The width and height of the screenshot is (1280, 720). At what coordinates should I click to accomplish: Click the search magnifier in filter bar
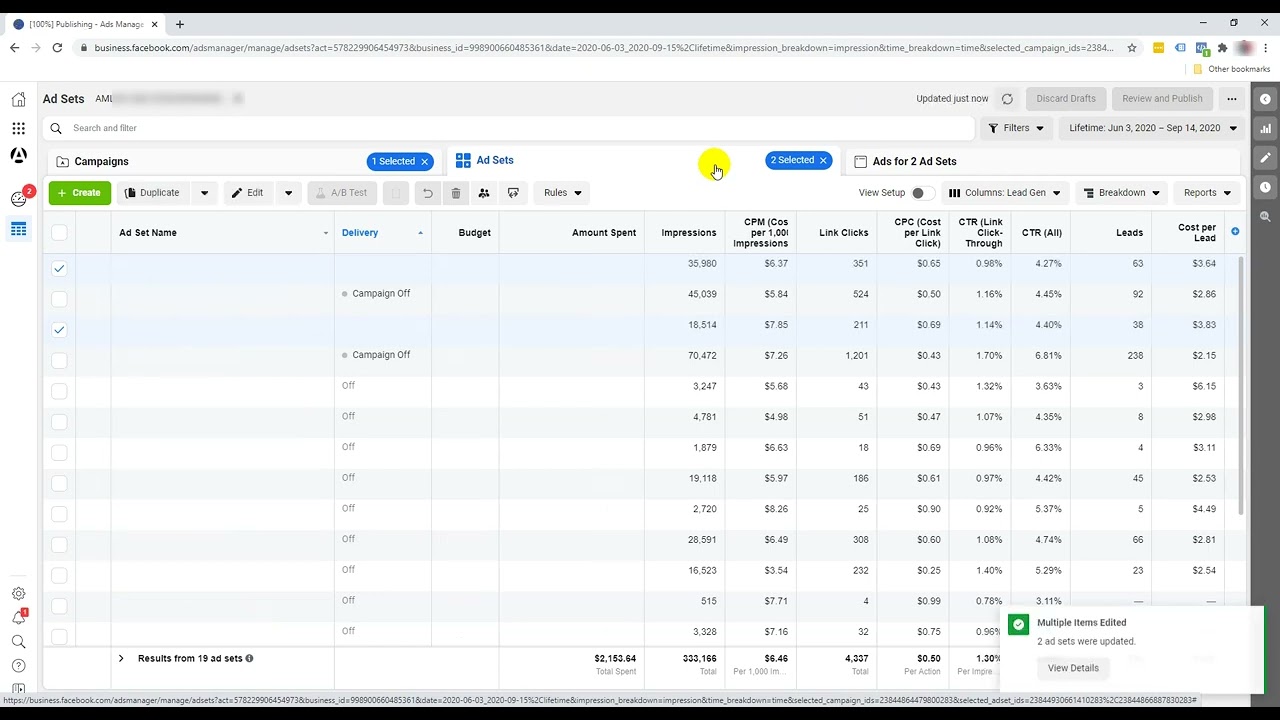[56, 128]
